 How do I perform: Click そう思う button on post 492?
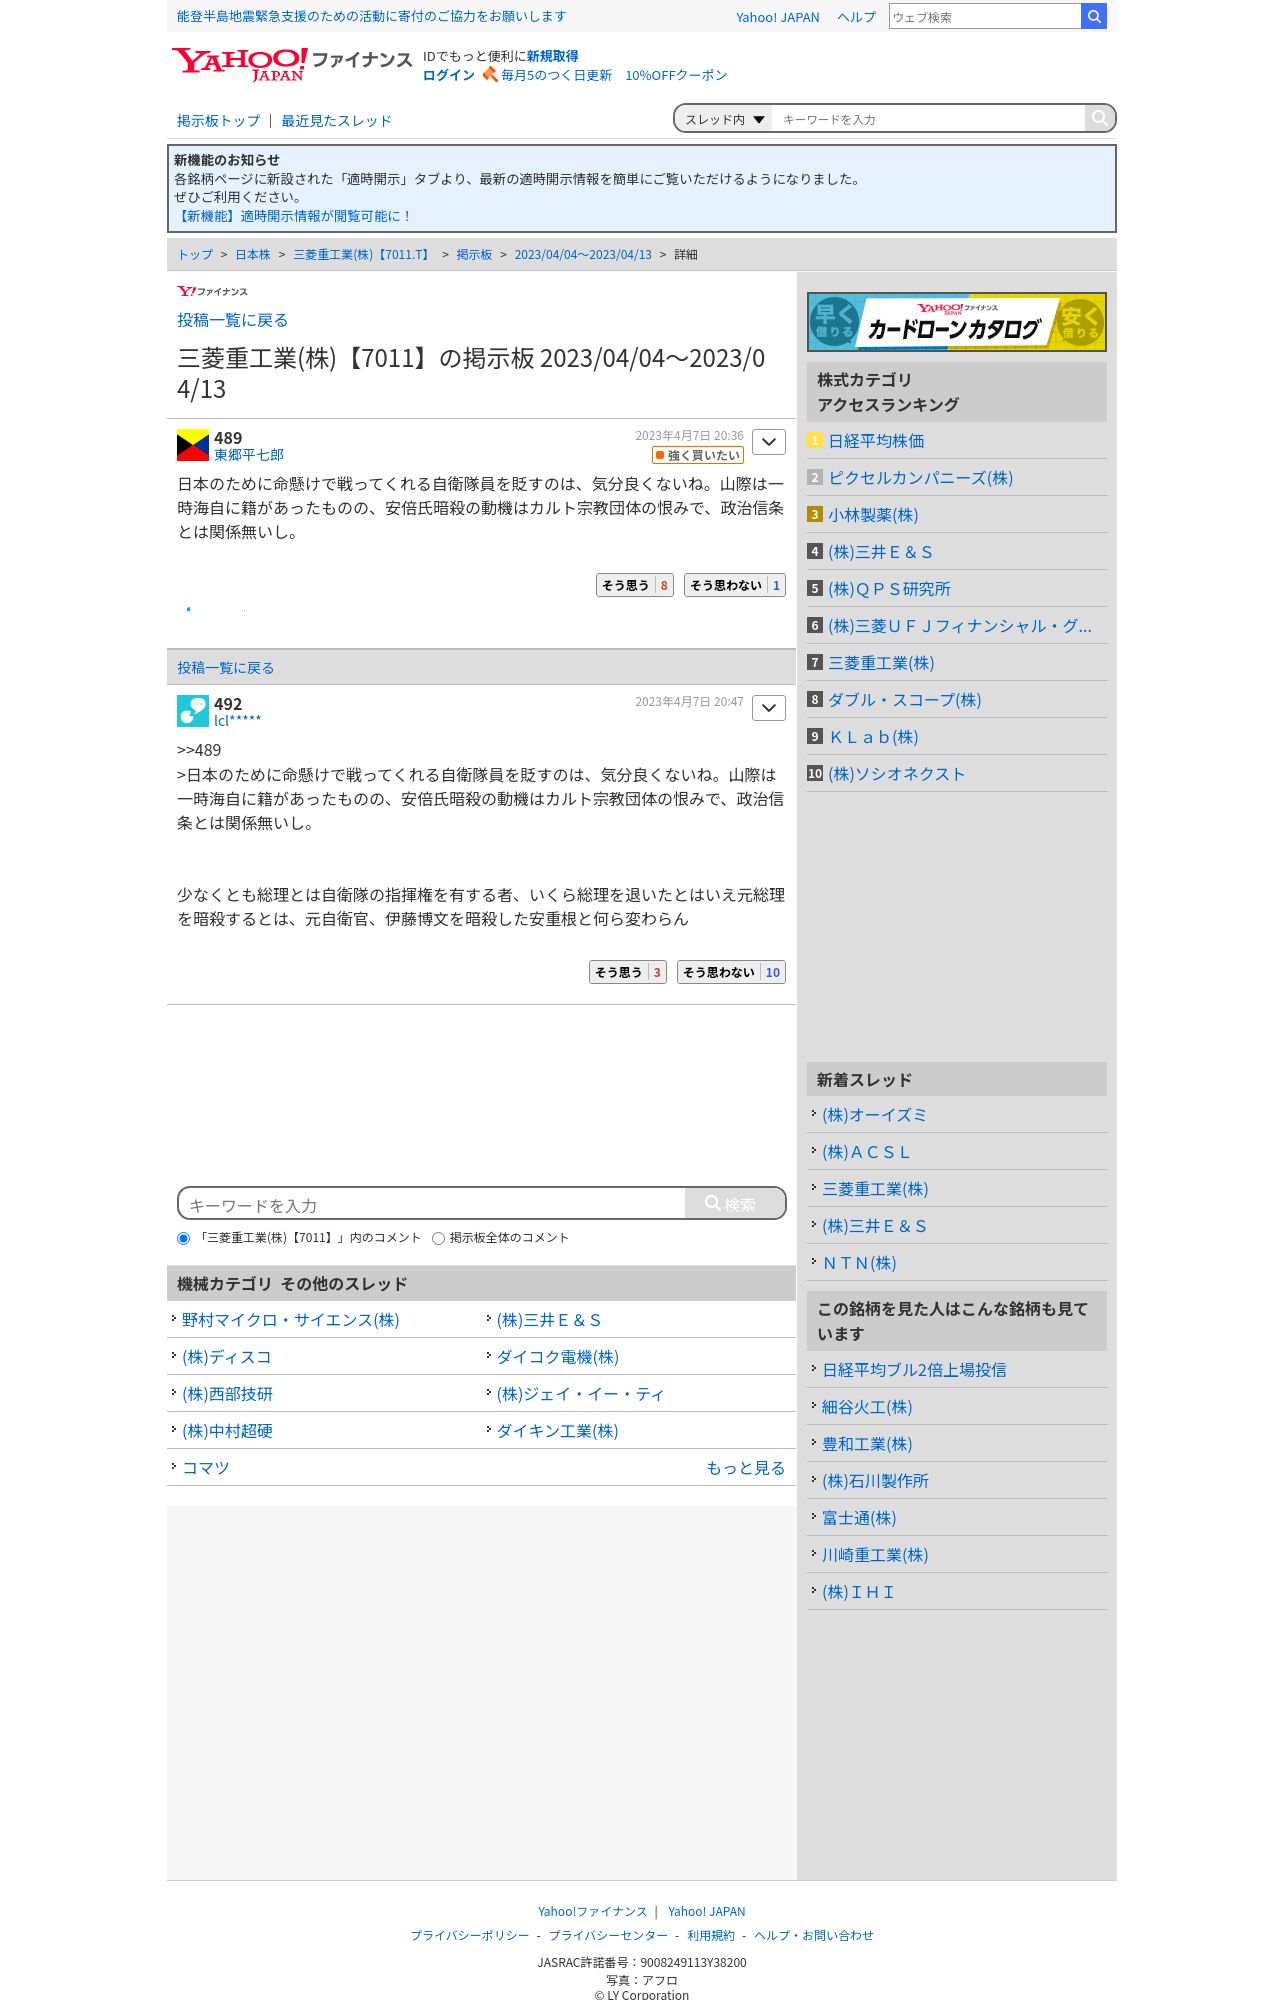(628, 972)
